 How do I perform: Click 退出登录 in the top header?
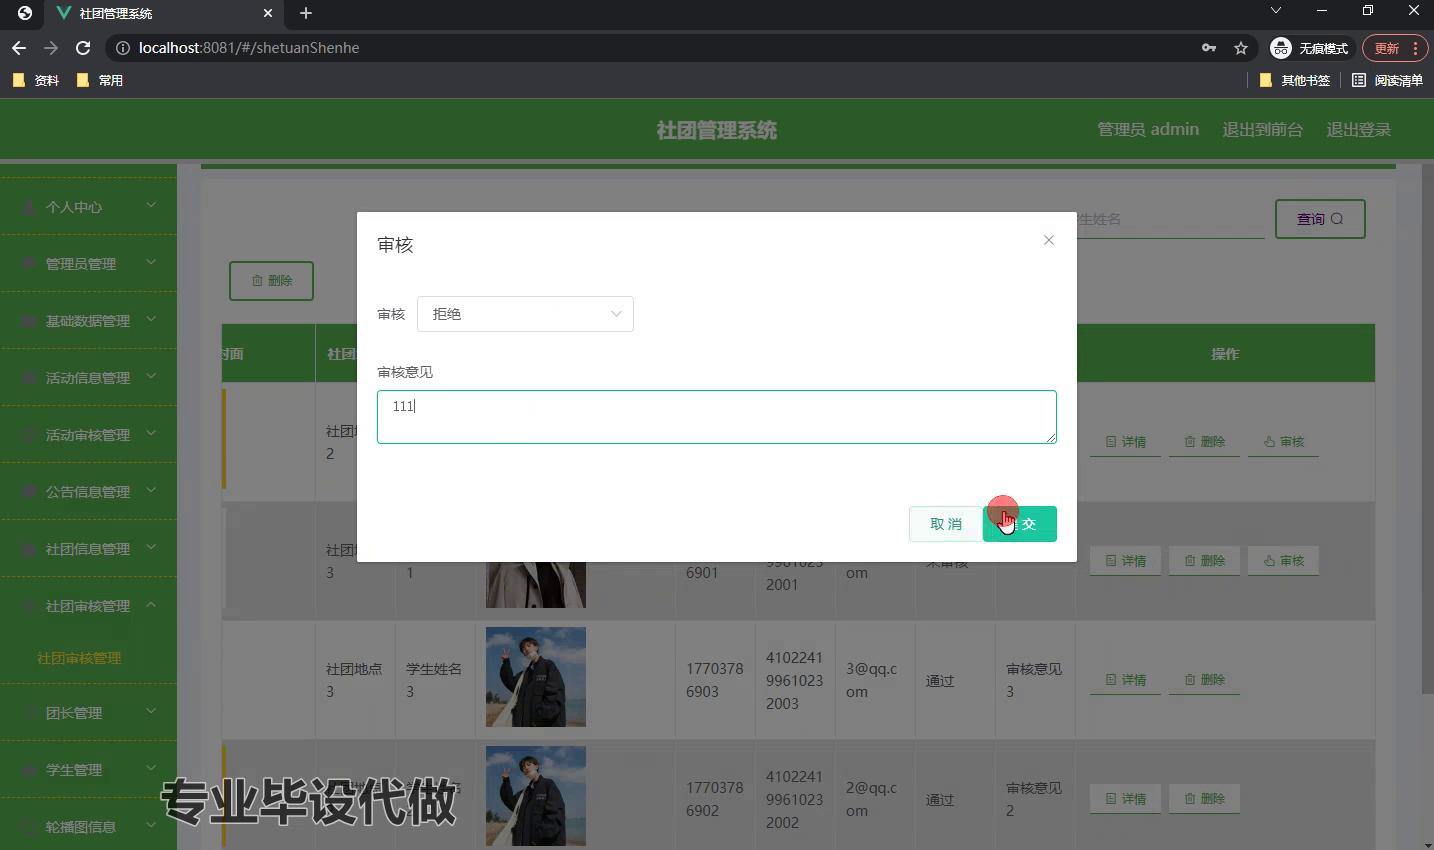[1358, 130]
